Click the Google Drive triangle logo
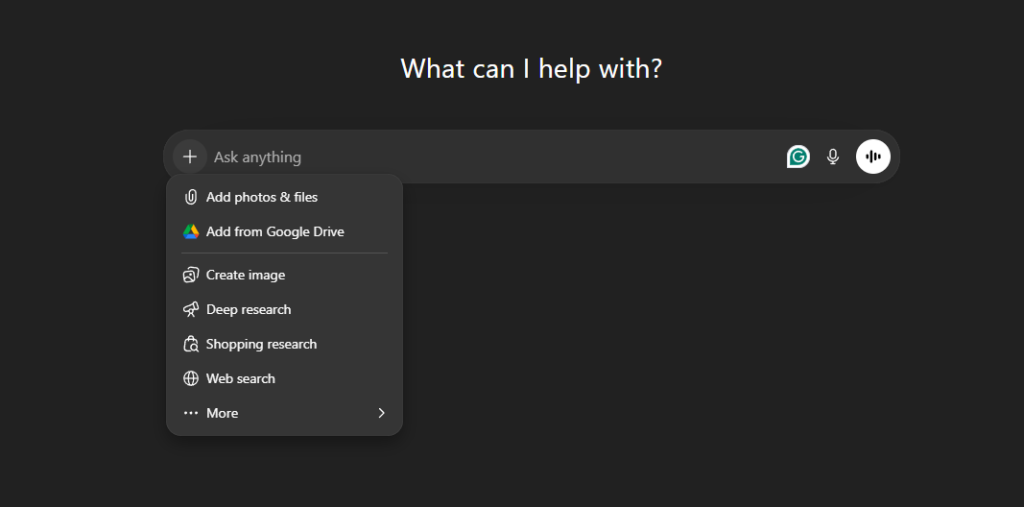The height and width of the screenshot is (507, 1024). [x=191, y=232]
